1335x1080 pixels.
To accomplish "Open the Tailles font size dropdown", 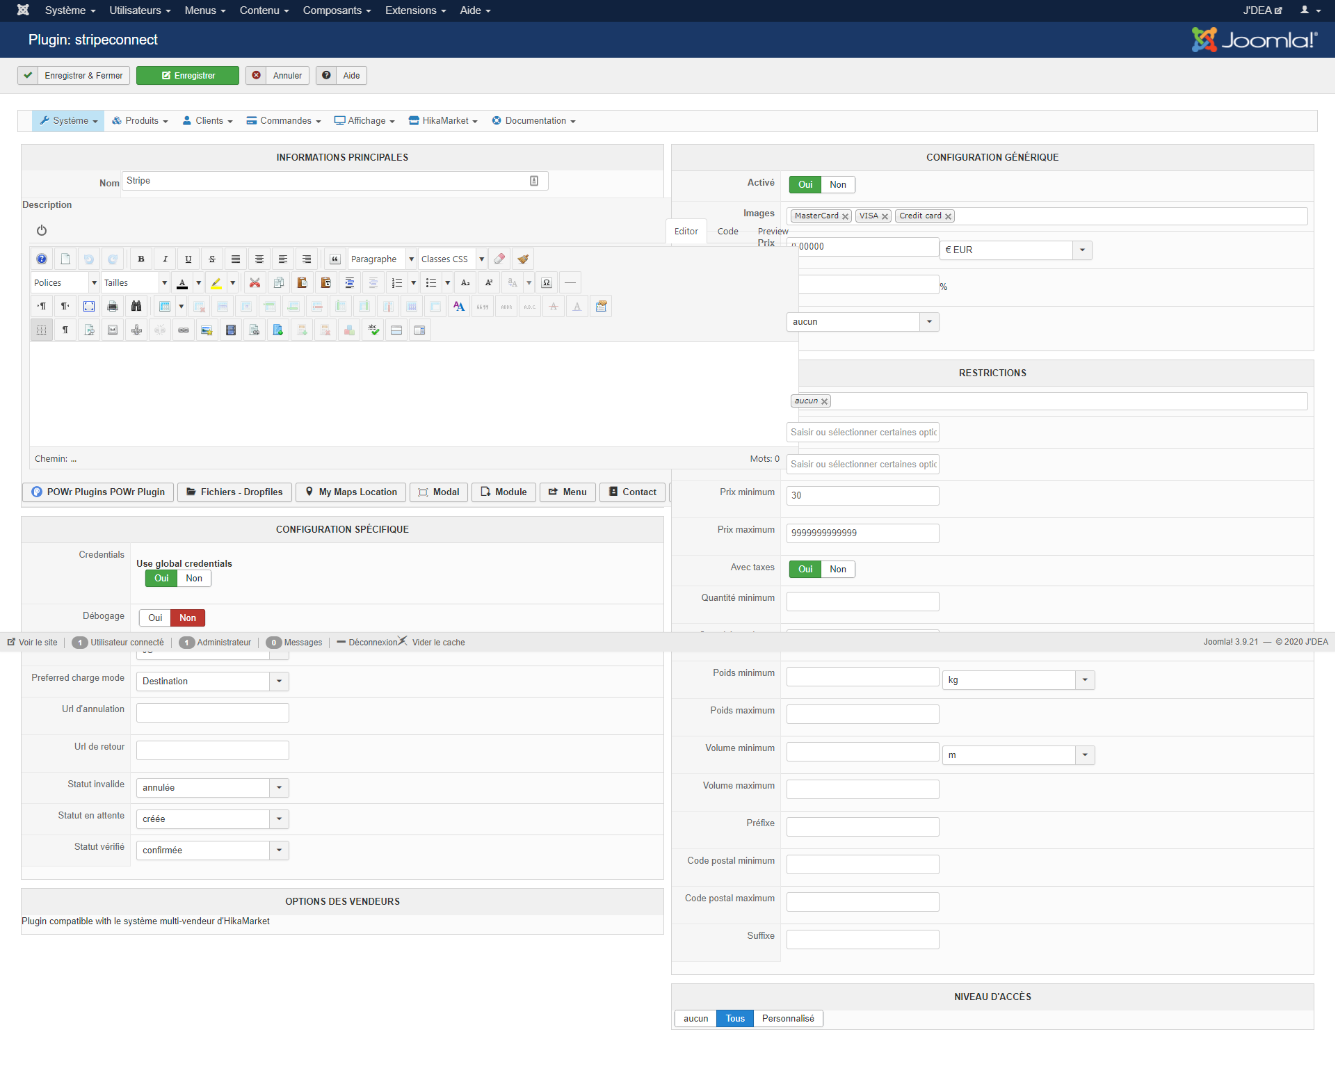I will tap(135, 283).
